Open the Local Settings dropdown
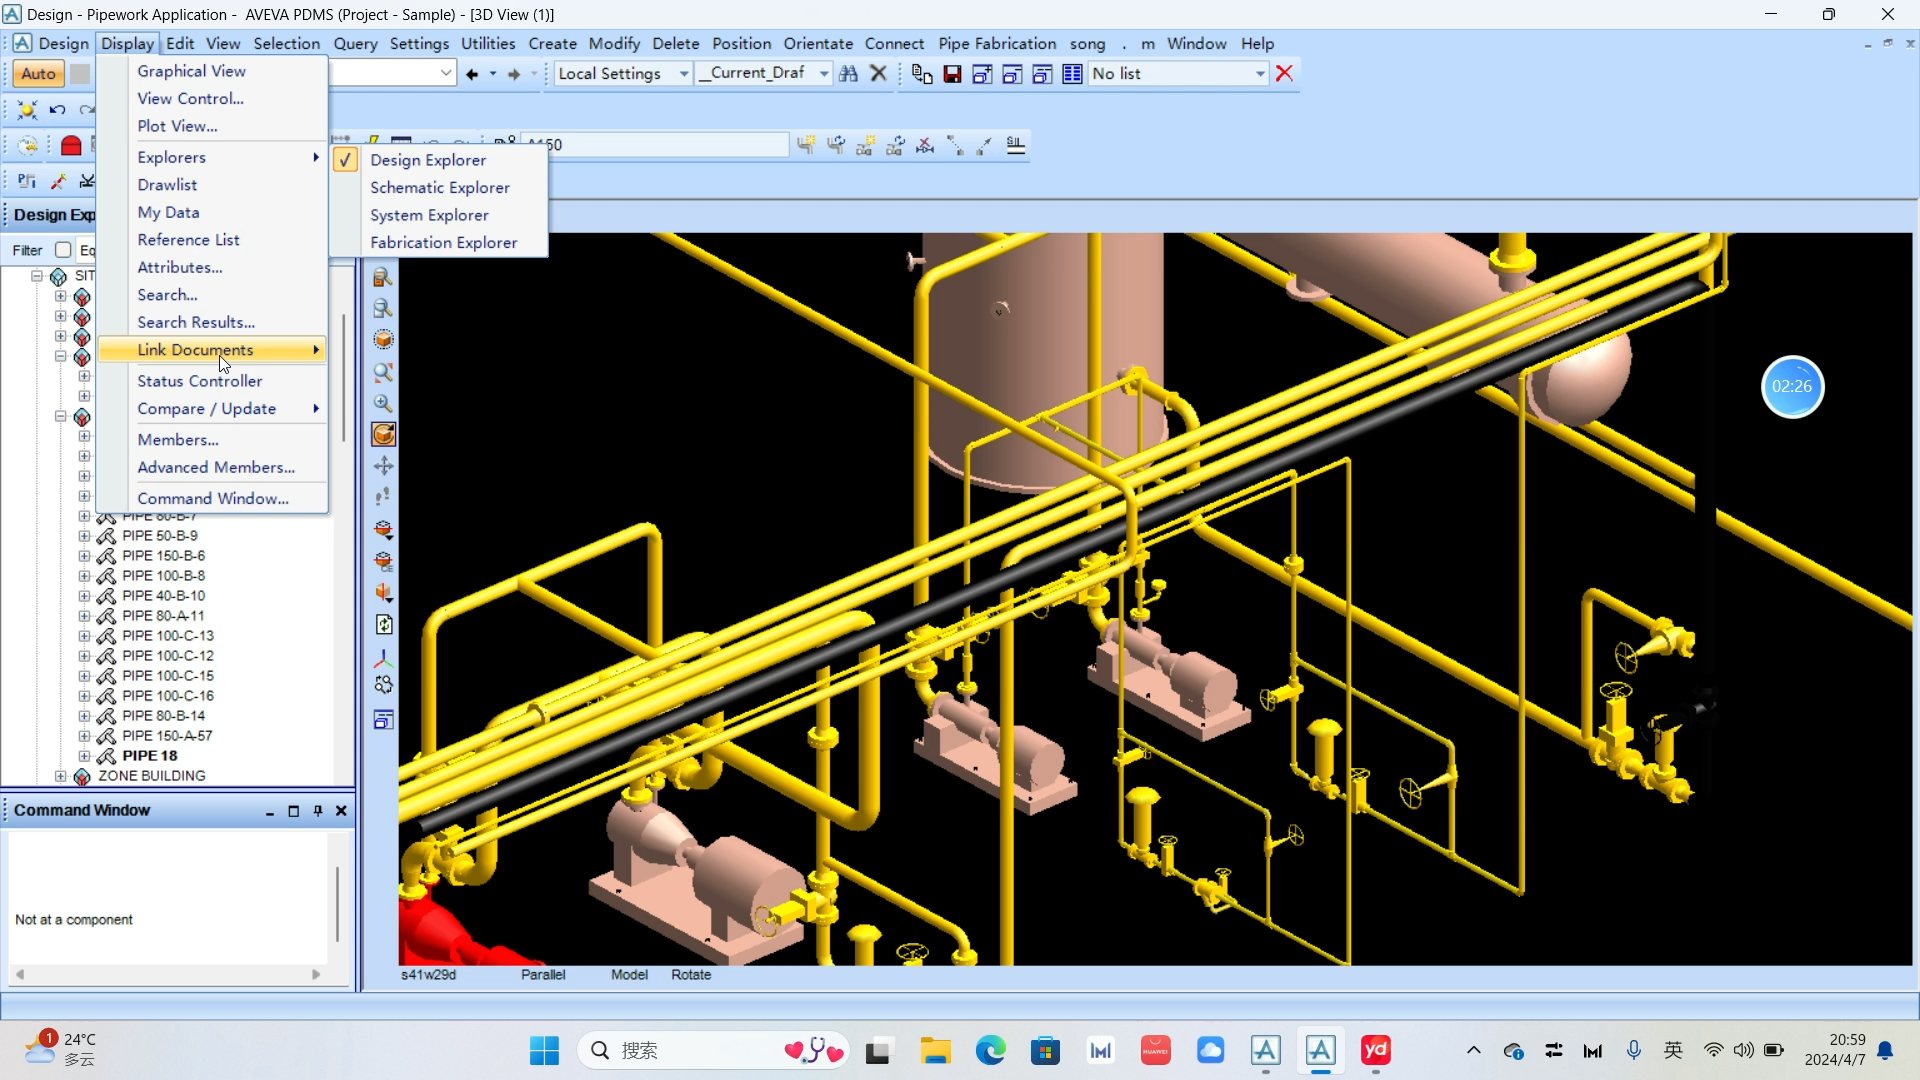1920x1080 pixels. (684, 74)
